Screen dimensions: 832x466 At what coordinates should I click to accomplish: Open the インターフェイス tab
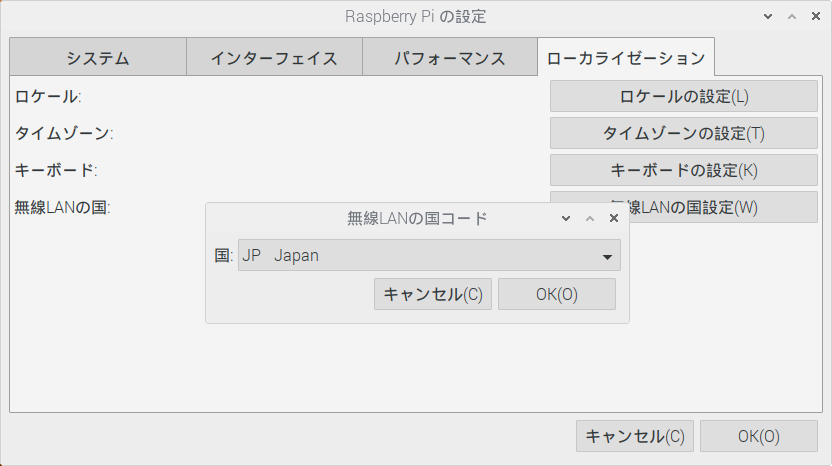click(x=274, y=57)
